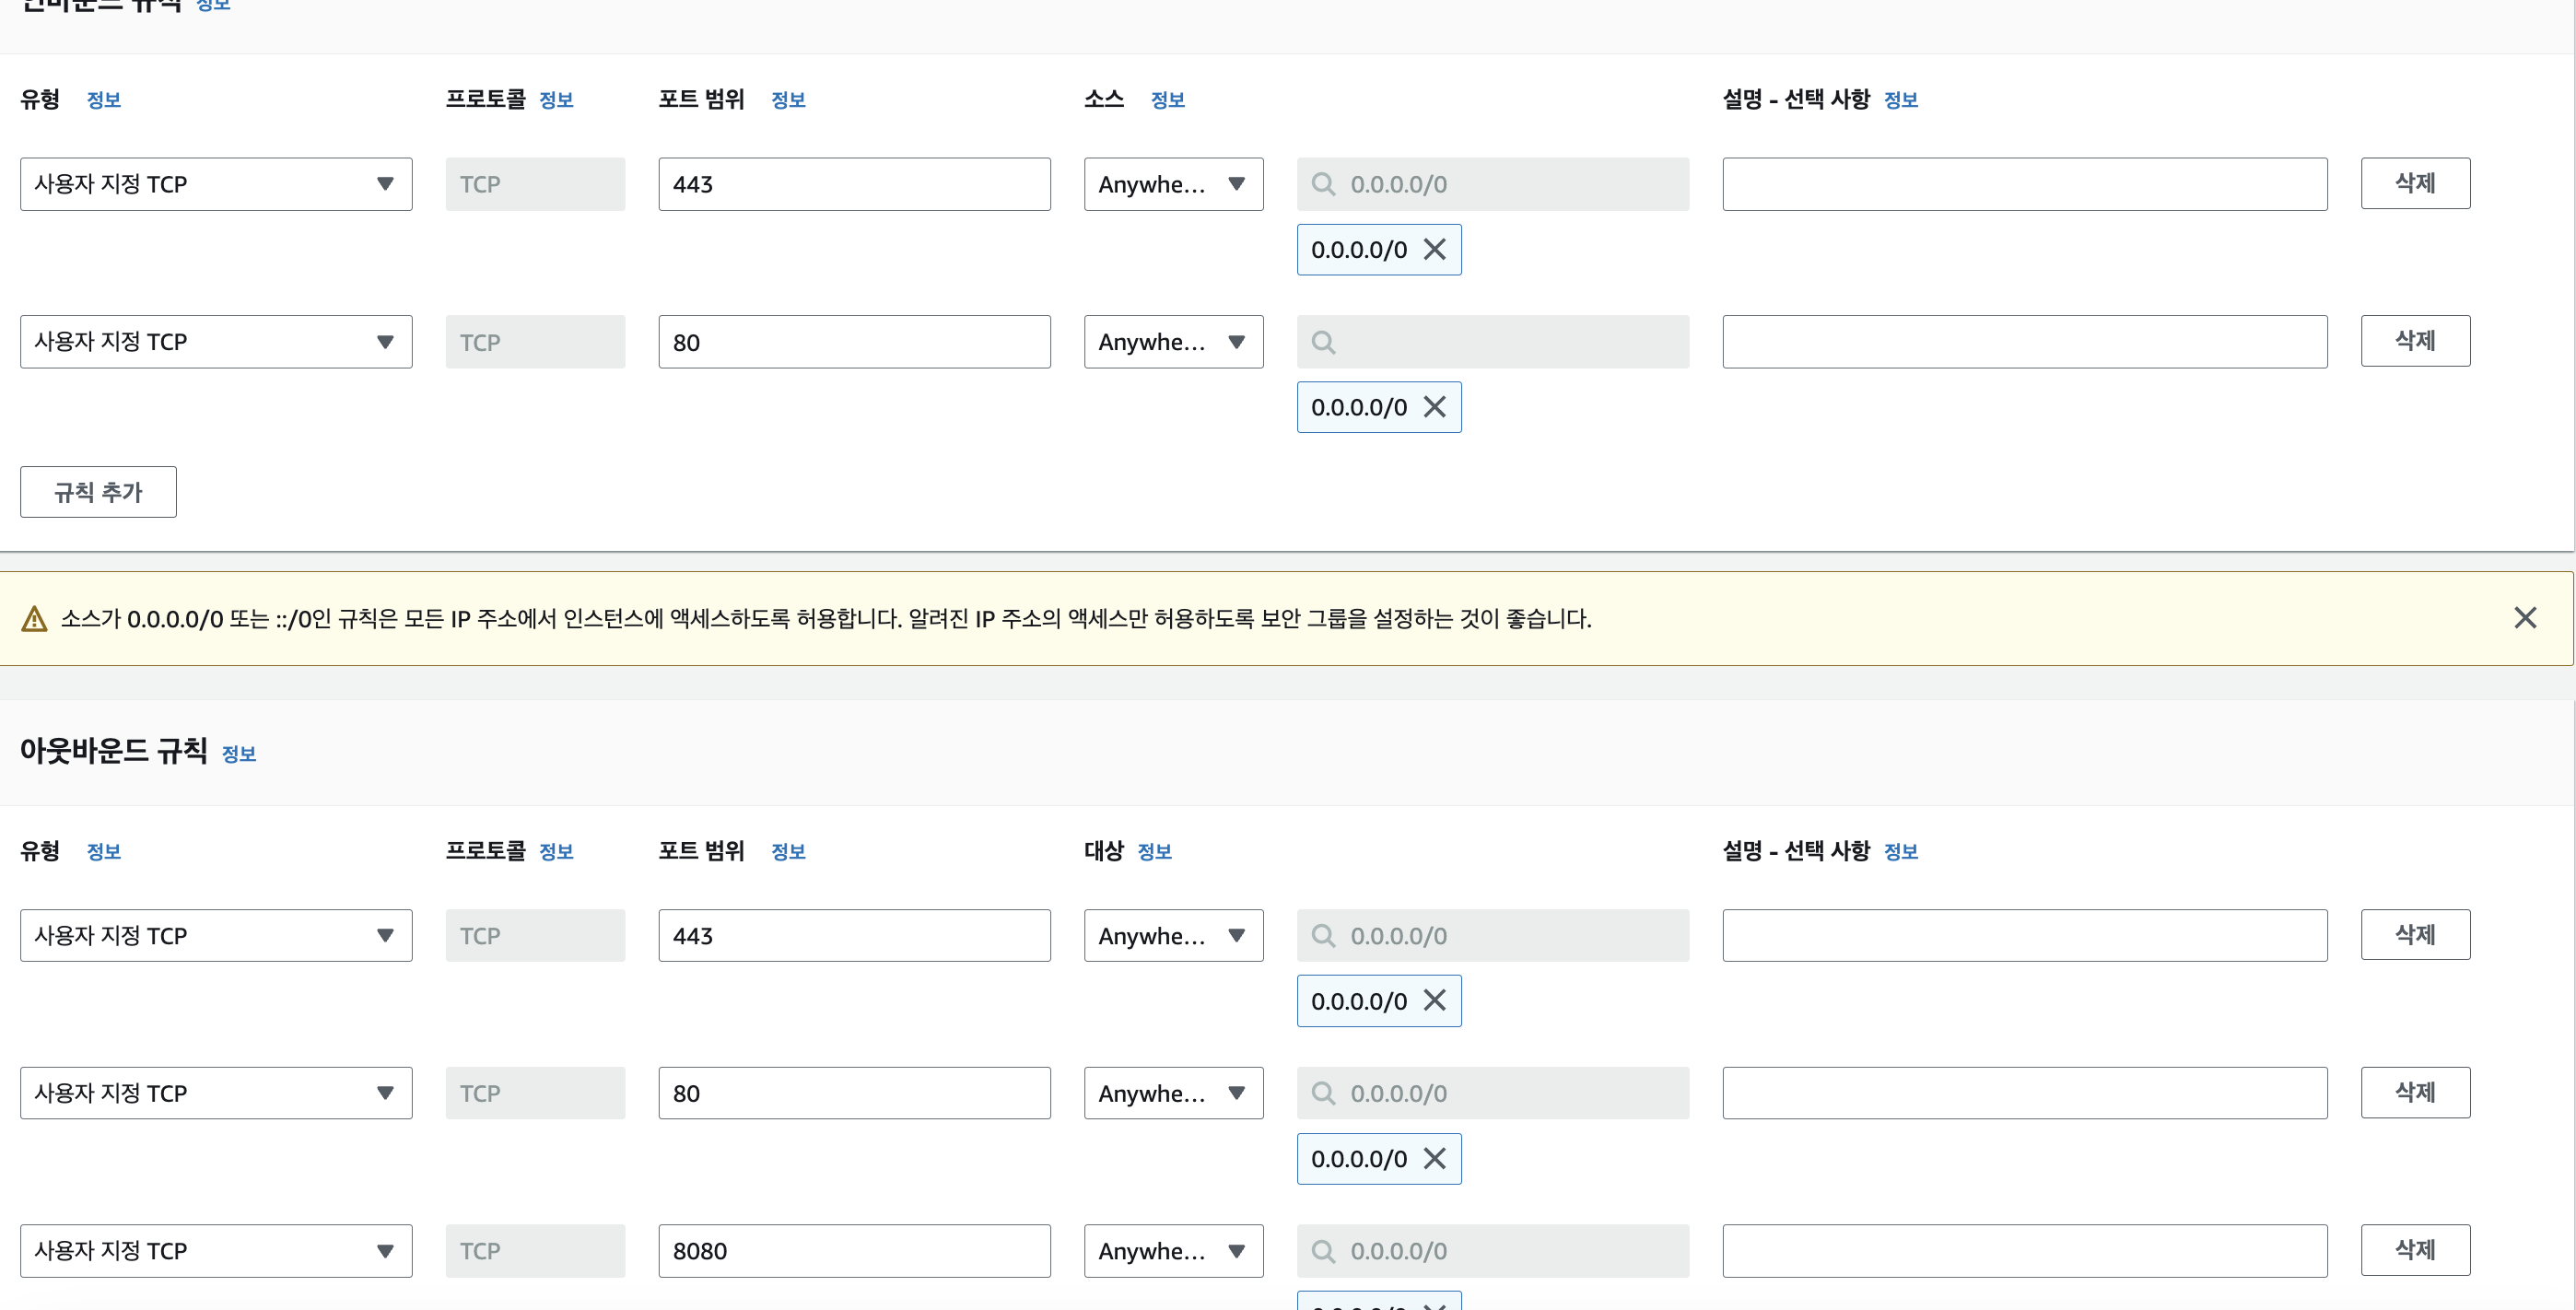Image resolution: width=2576 pixels, height=1310 pixels.
Task: Open Anywhere source dropdown for inbound port 80 rule
Action: point(1172,342)
